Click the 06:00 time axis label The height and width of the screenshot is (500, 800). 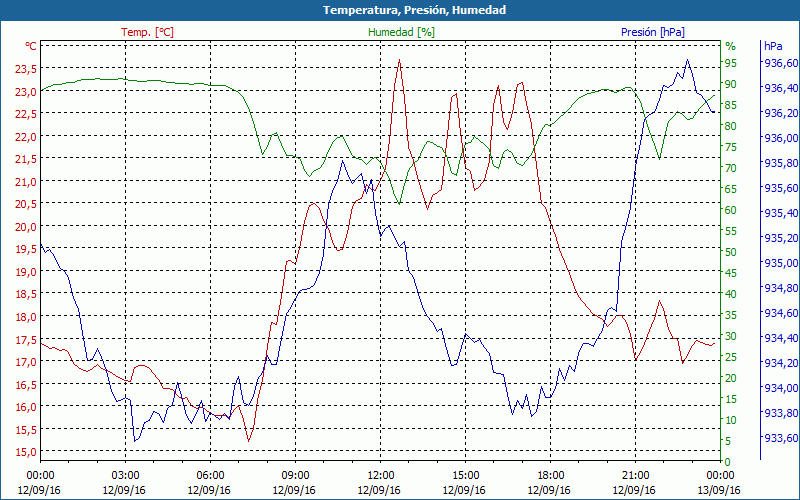(x=210, y=476)
